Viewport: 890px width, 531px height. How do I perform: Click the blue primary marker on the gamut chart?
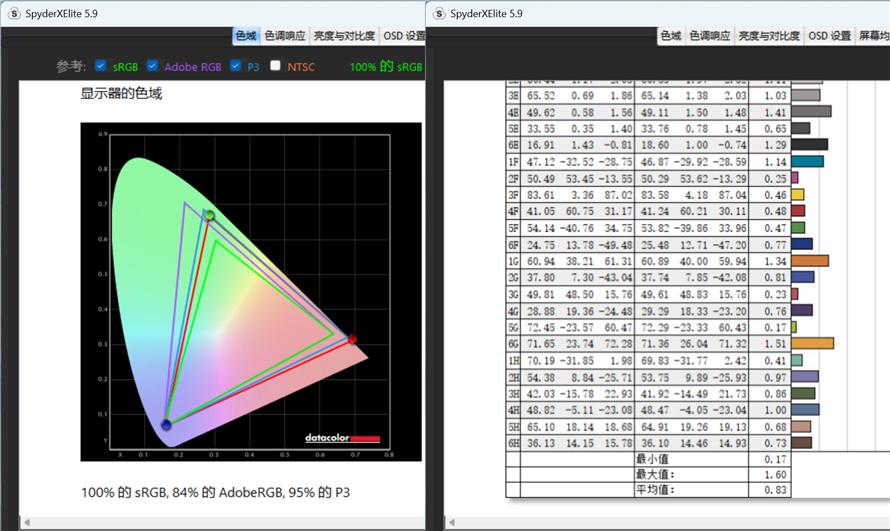tap(166, 424)
